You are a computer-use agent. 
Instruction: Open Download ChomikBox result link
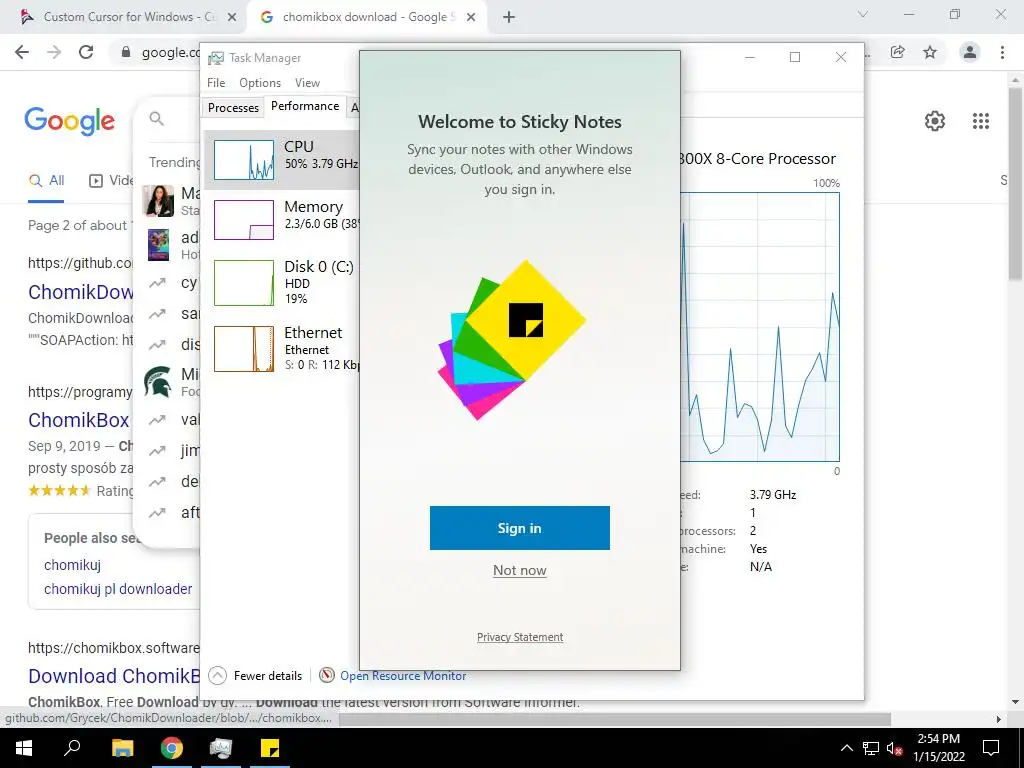114,676
